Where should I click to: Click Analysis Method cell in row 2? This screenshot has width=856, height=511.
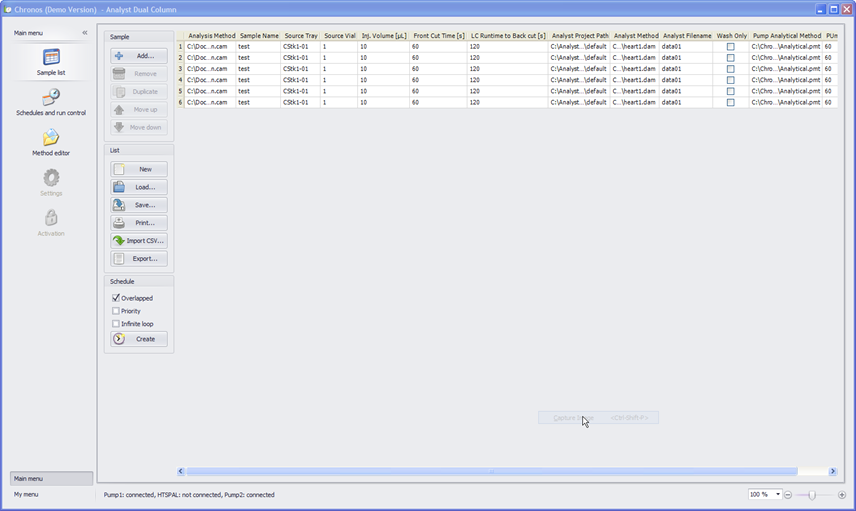[x=210, y=58]
